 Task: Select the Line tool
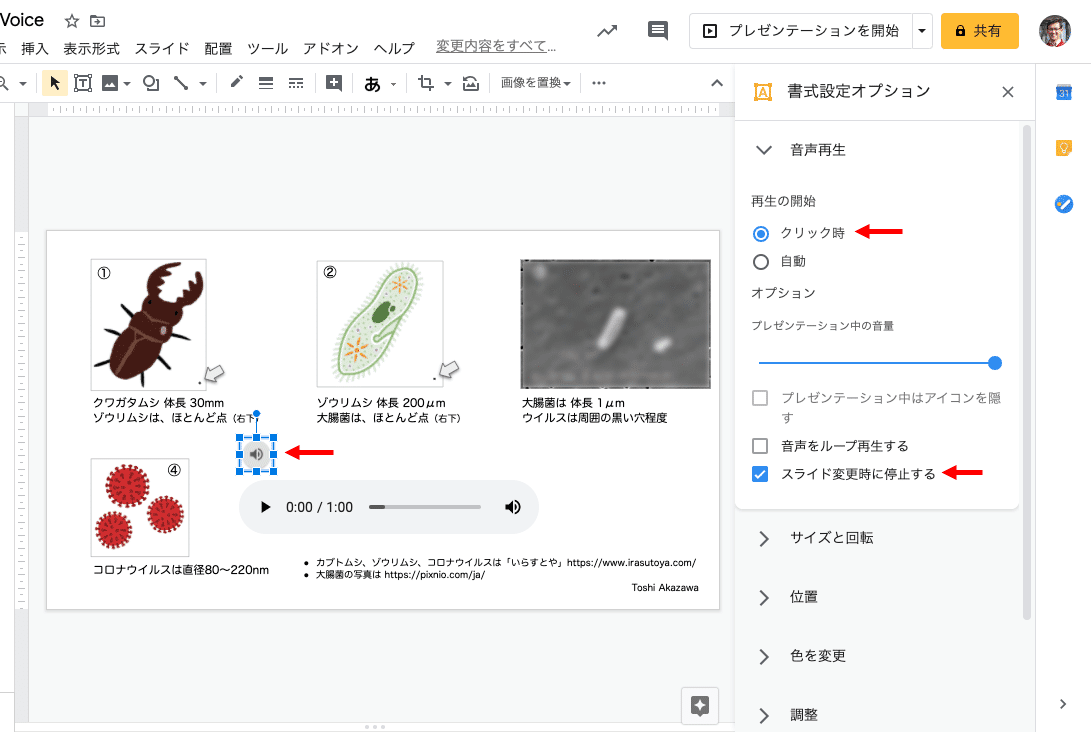tap(182, 82)
